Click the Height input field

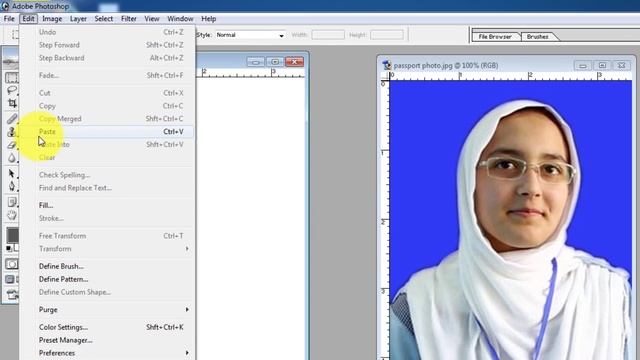[387, 35]
